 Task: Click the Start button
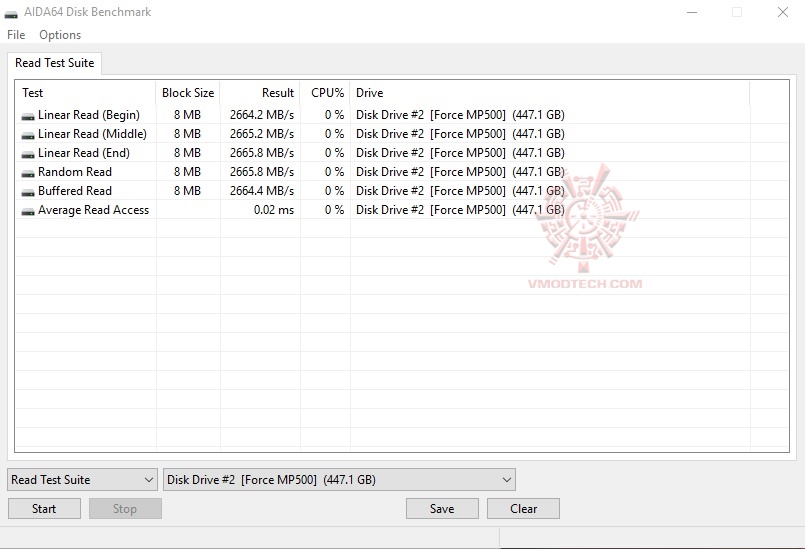pyautogui.click(x=44, y=508)
